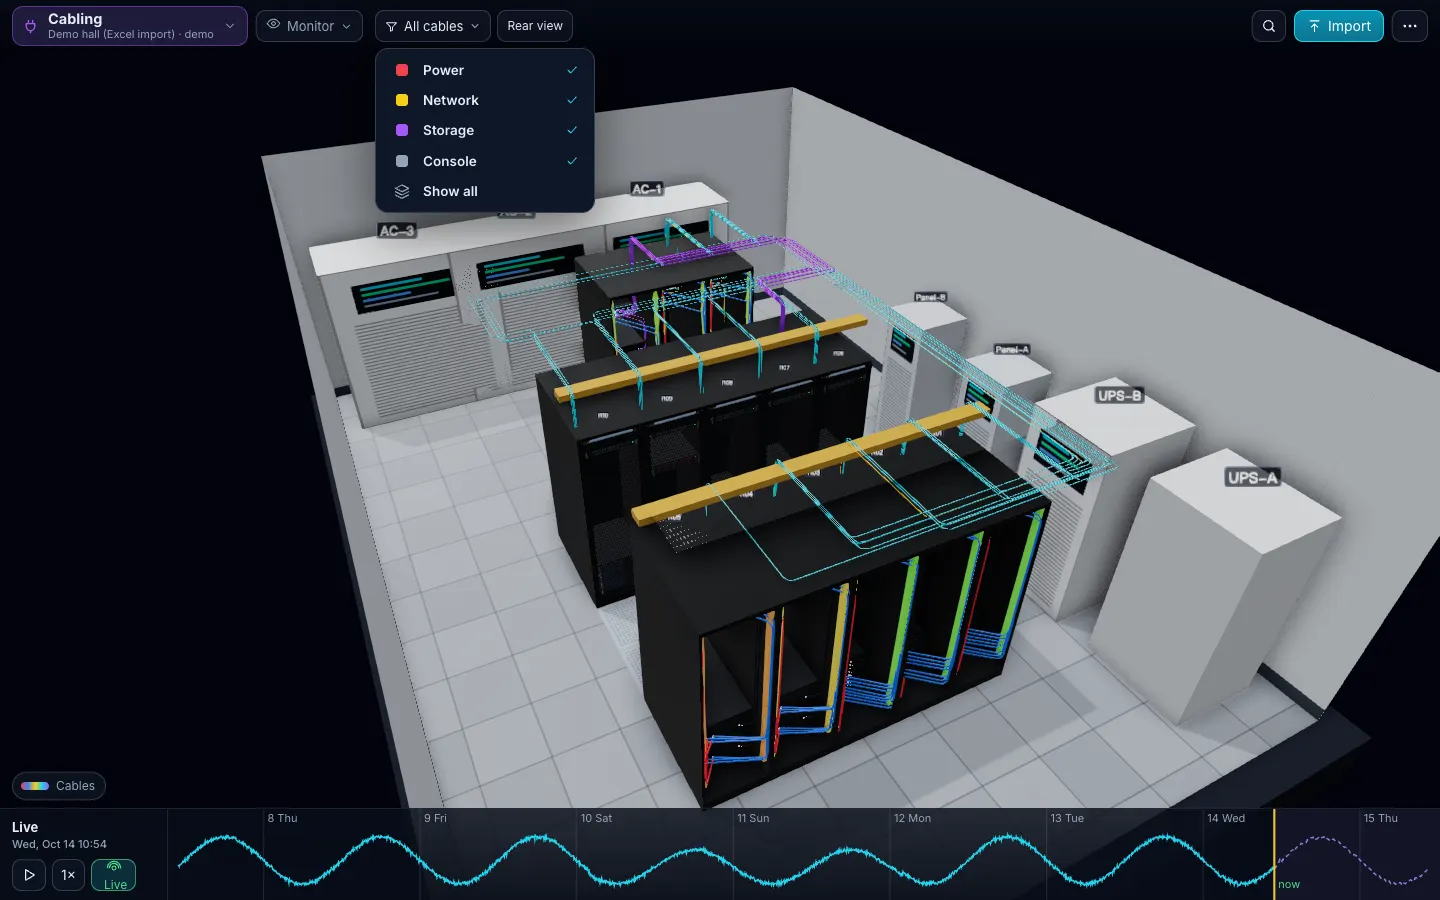Click the Wed, Oct 14 10:54 timestamp
The height and width of the screenshot is (900, 1440).
[x=59, y=844]
